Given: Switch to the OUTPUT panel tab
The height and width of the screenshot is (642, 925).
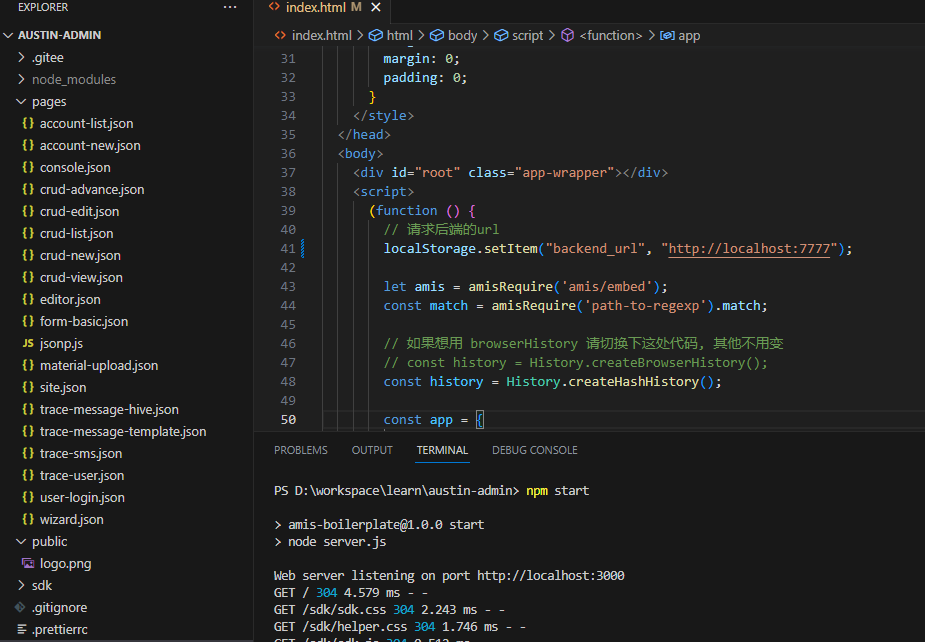Looking at the screenshot, I should pos(372,450).
